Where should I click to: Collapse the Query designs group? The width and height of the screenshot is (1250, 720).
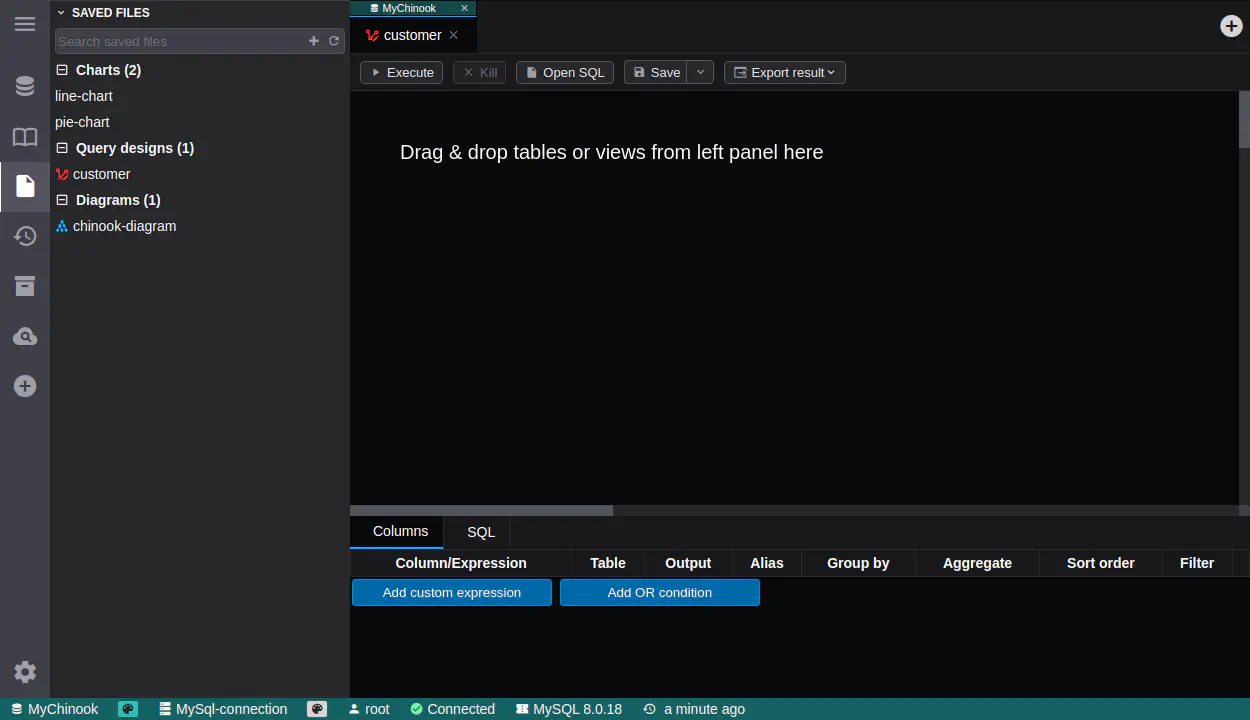[62, 148]
